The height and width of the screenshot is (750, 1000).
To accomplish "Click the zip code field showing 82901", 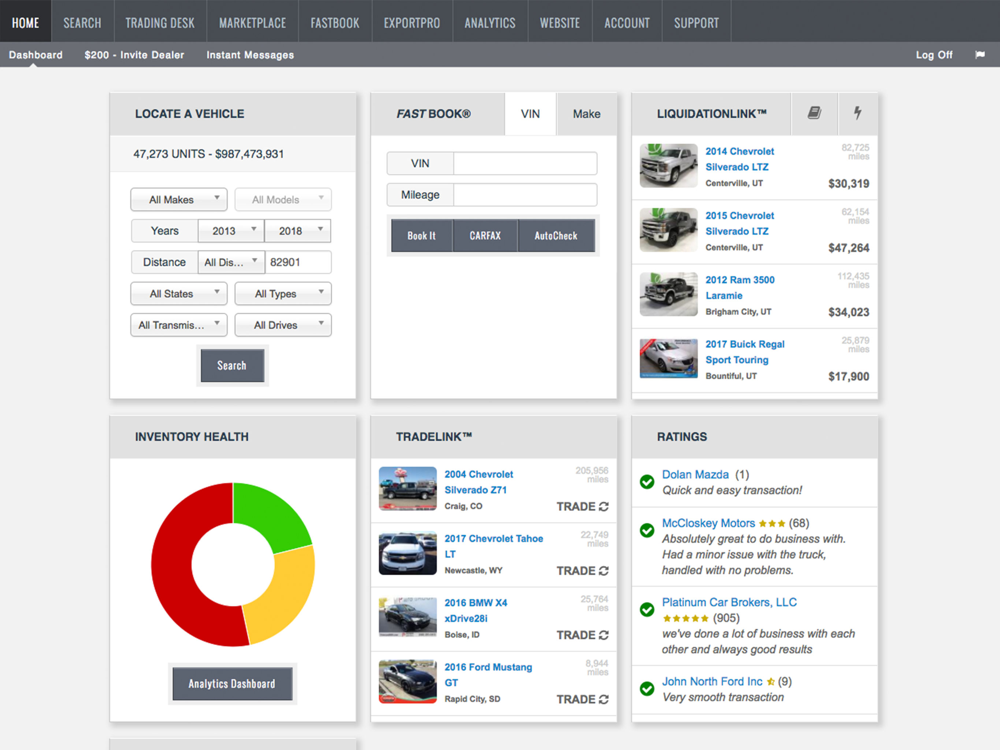I will (x=298, y=262).
